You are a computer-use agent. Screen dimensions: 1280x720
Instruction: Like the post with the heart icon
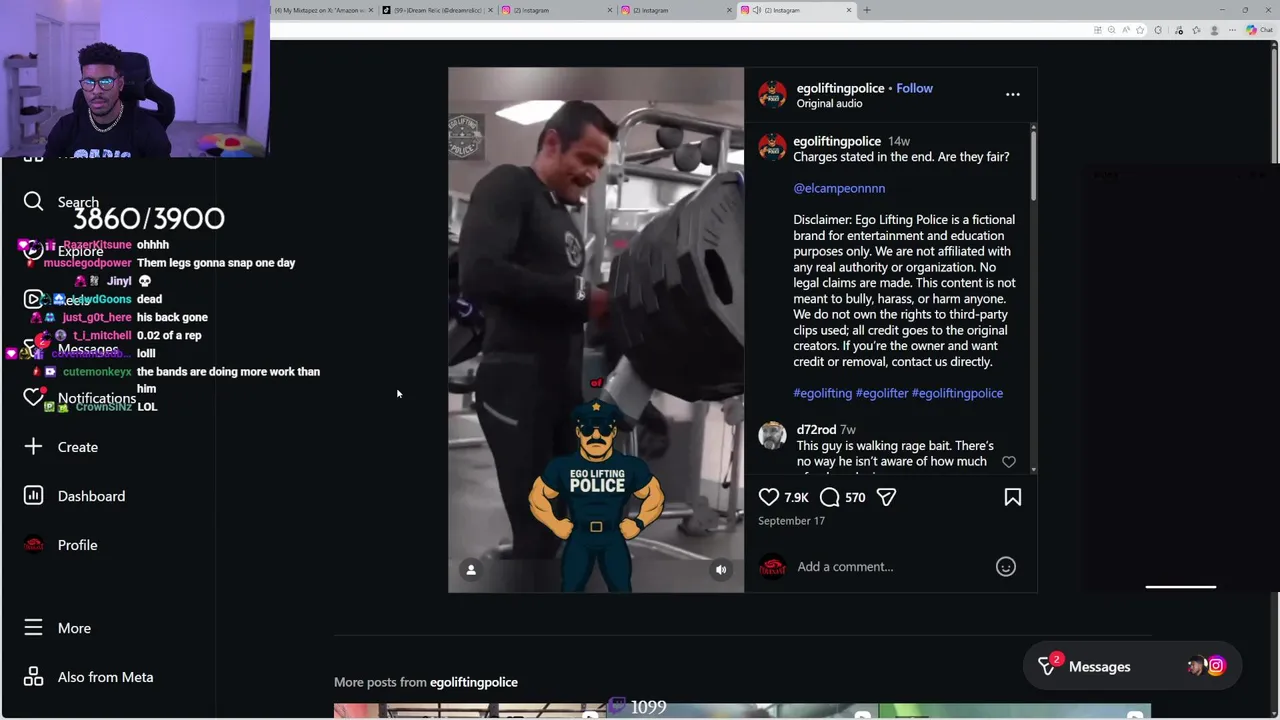[768, 497]
